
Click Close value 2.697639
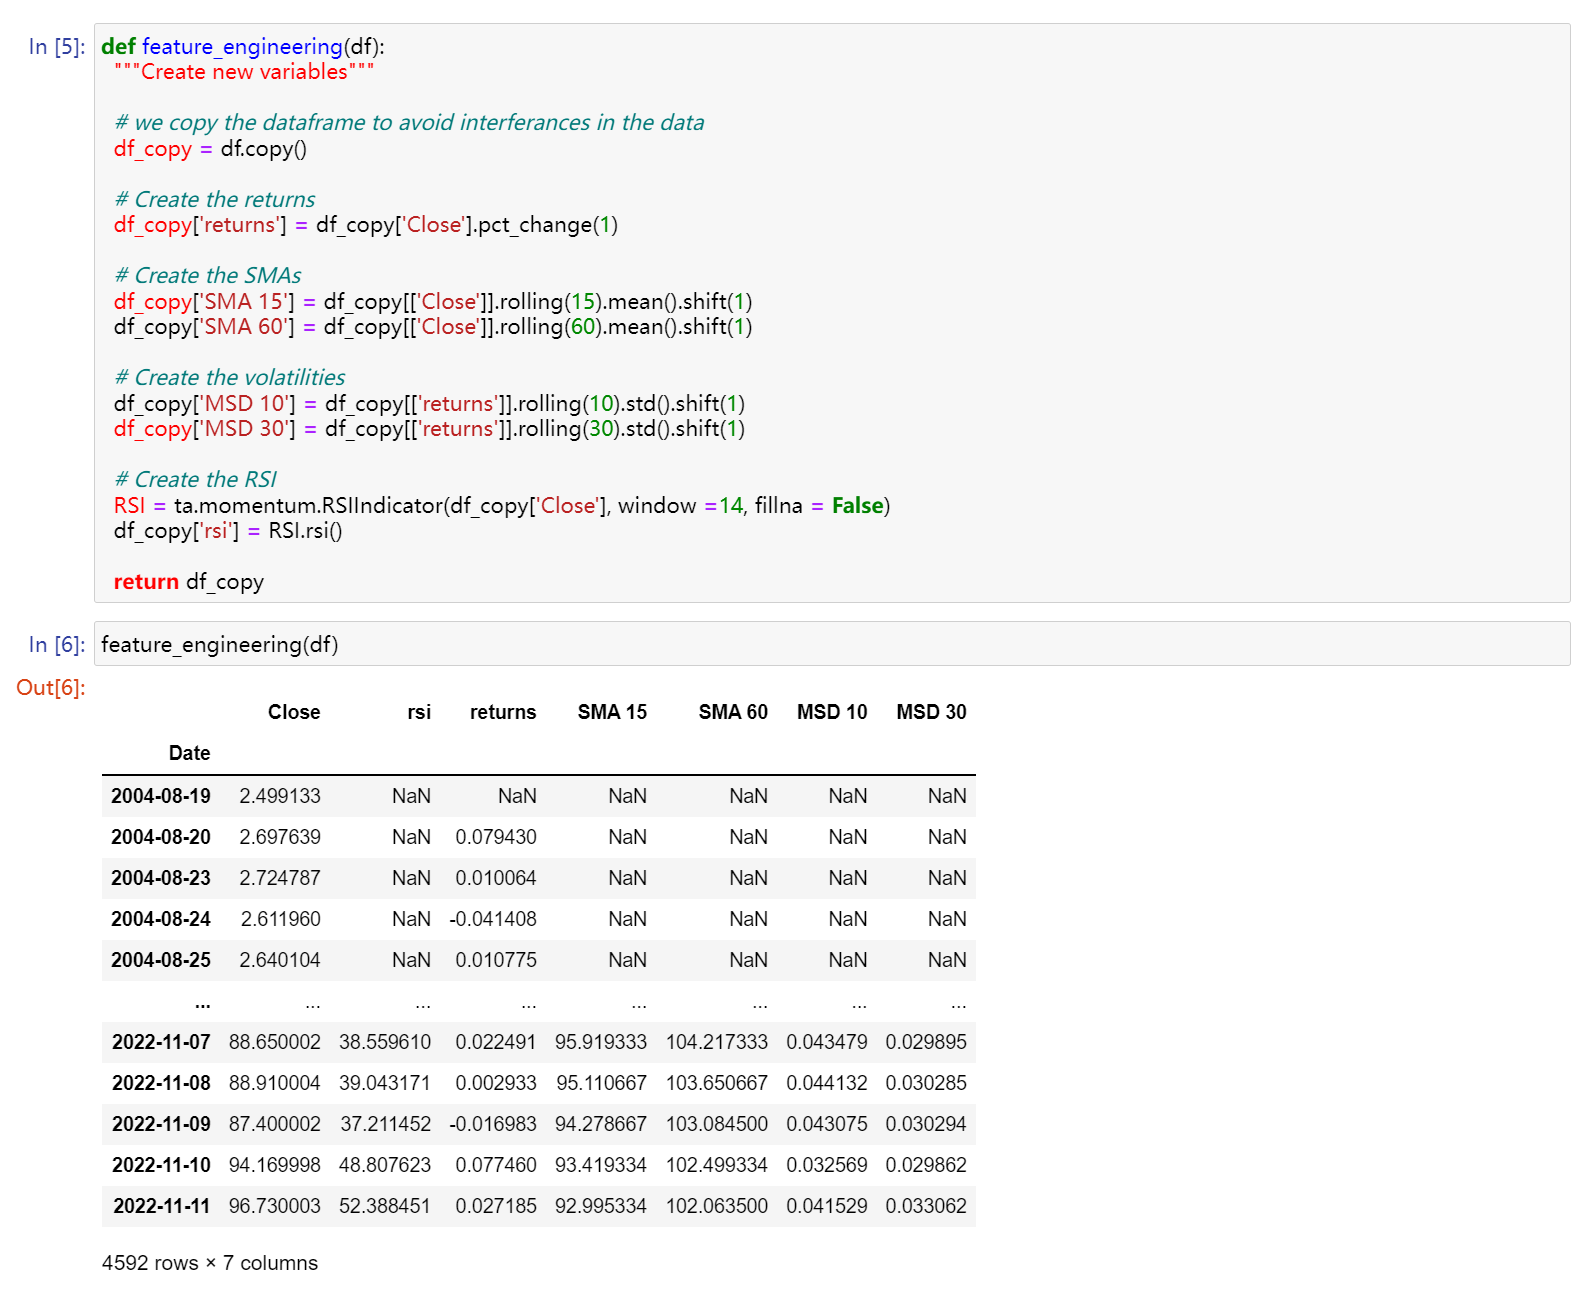(280, 837)
